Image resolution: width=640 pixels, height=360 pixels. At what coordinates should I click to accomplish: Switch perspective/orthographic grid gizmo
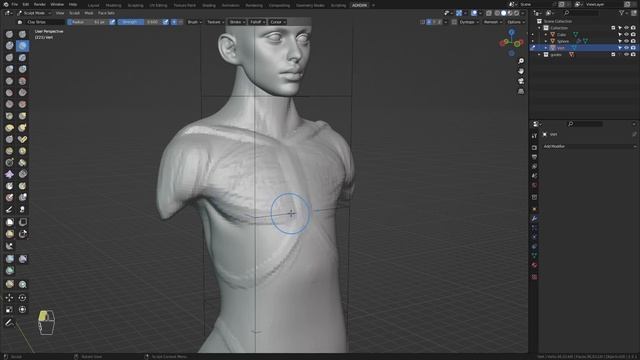click(x=521, y=91)
